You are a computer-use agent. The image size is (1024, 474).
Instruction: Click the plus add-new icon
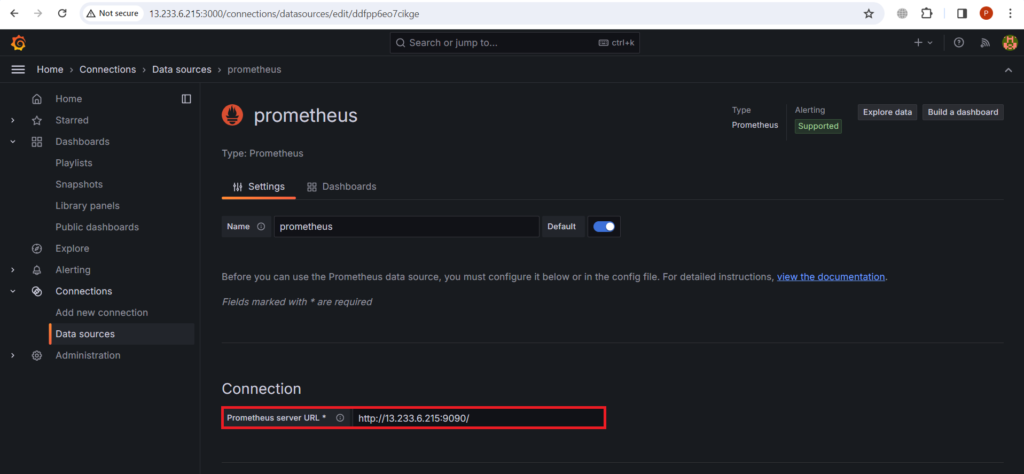point(923,42)
